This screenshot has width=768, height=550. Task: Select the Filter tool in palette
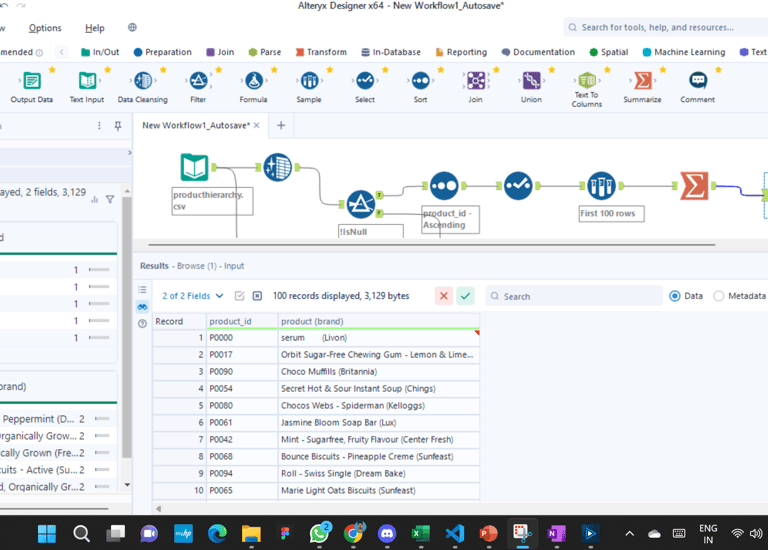198,87
